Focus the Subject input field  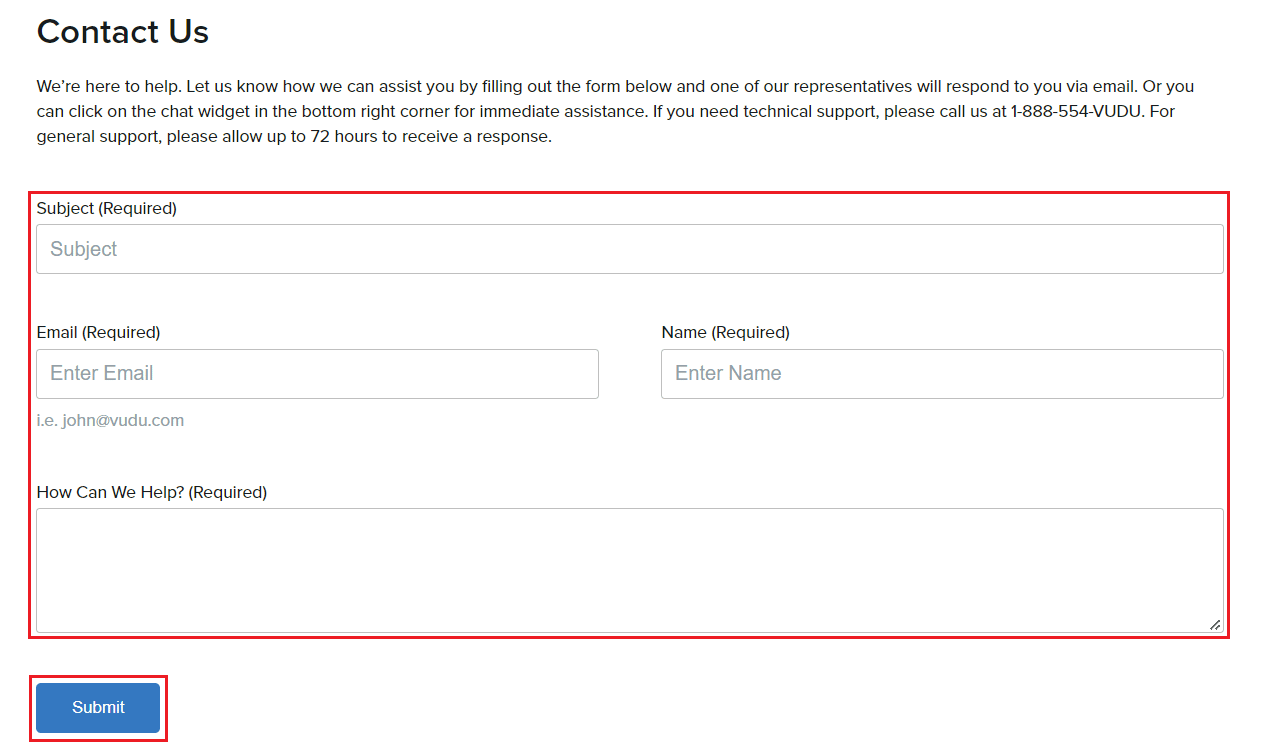click(x=630, y=249)
